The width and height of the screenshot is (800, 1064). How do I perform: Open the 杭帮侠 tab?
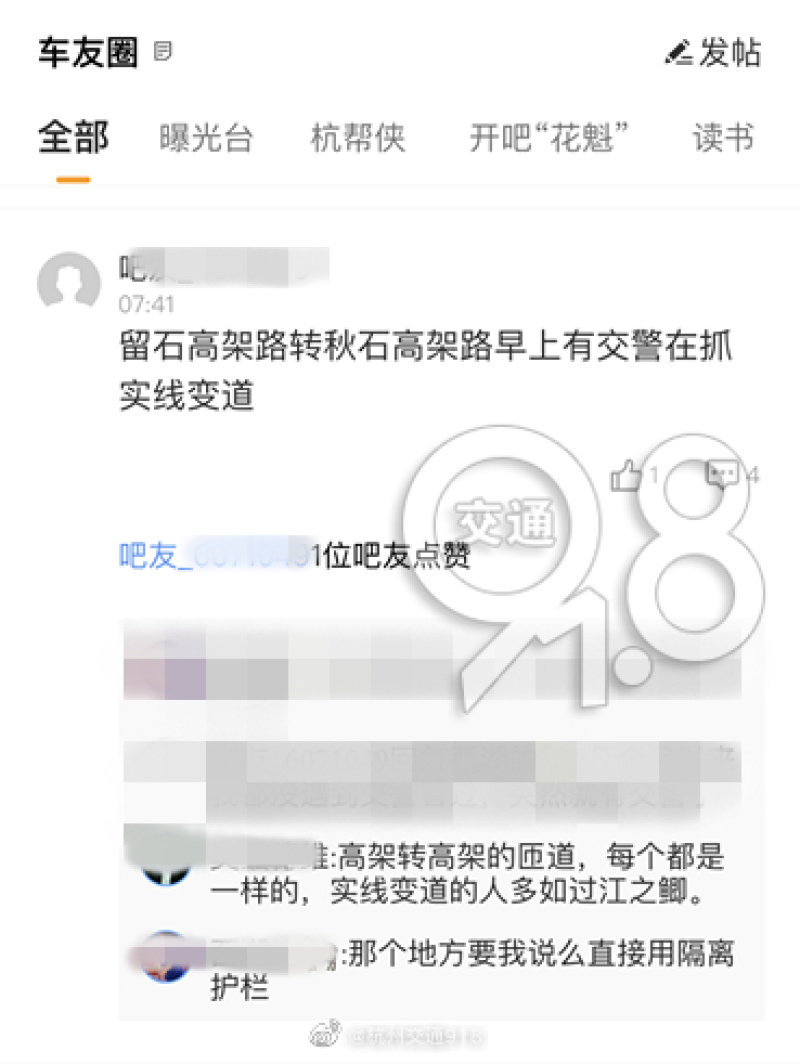coord(358,138)
